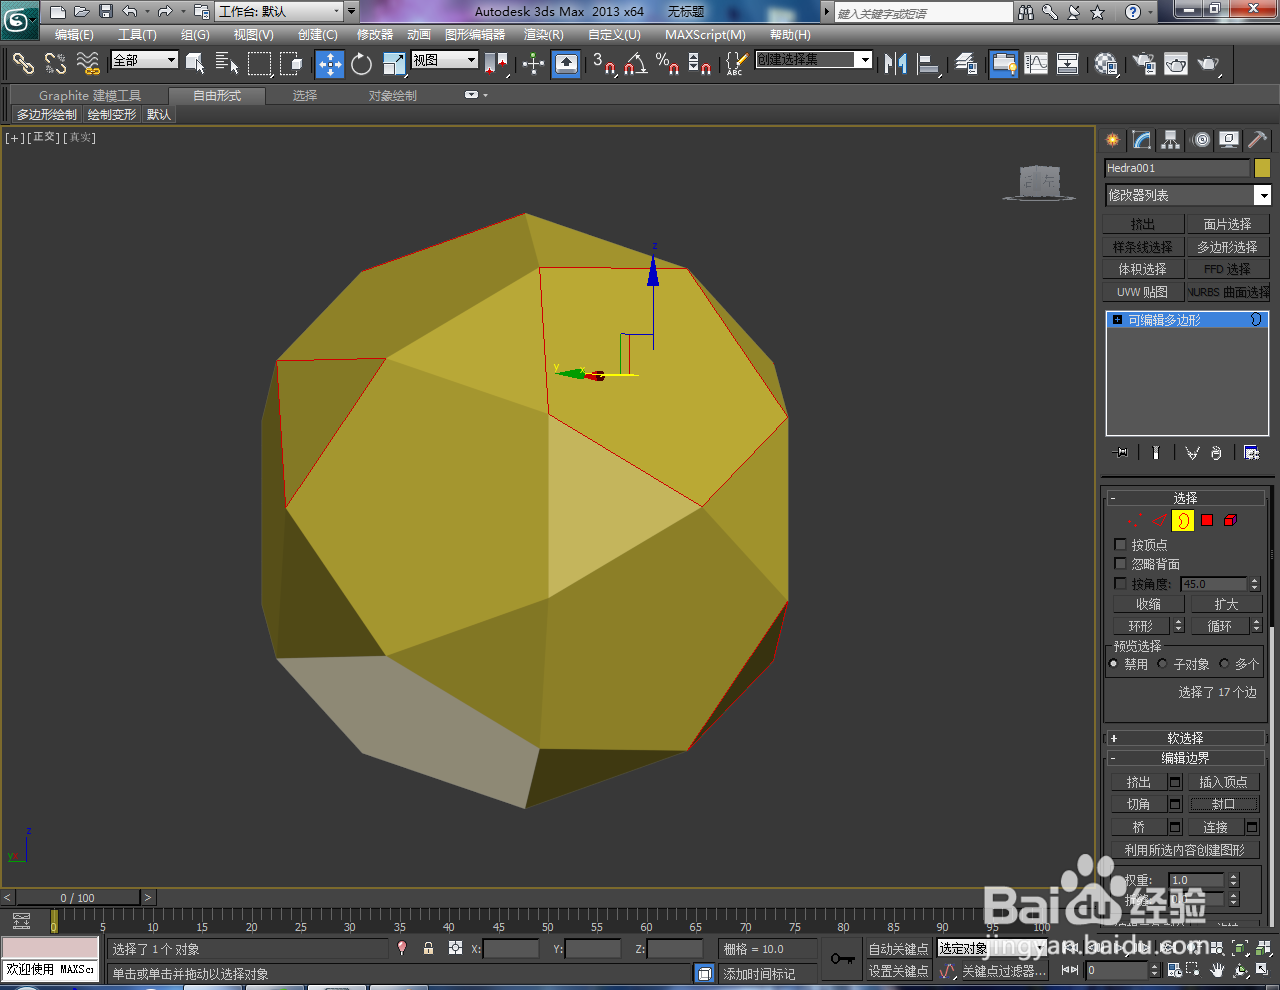The width and height of the screenshot is (1280, 990).
Task: Select Element sub-object level icon
Action: (1230, 520)
